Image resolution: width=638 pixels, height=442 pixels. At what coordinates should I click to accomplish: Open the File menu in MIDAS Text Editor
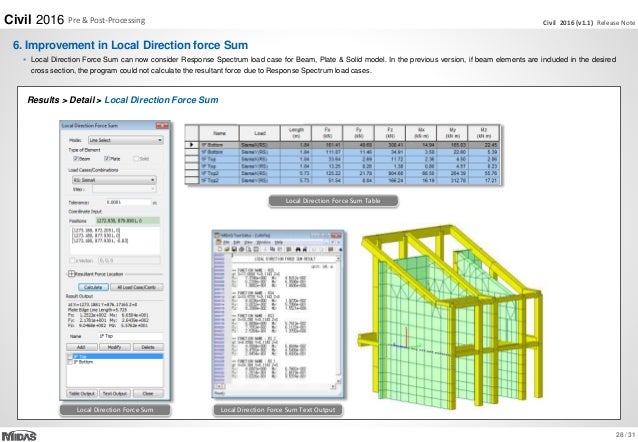(226, 242)
